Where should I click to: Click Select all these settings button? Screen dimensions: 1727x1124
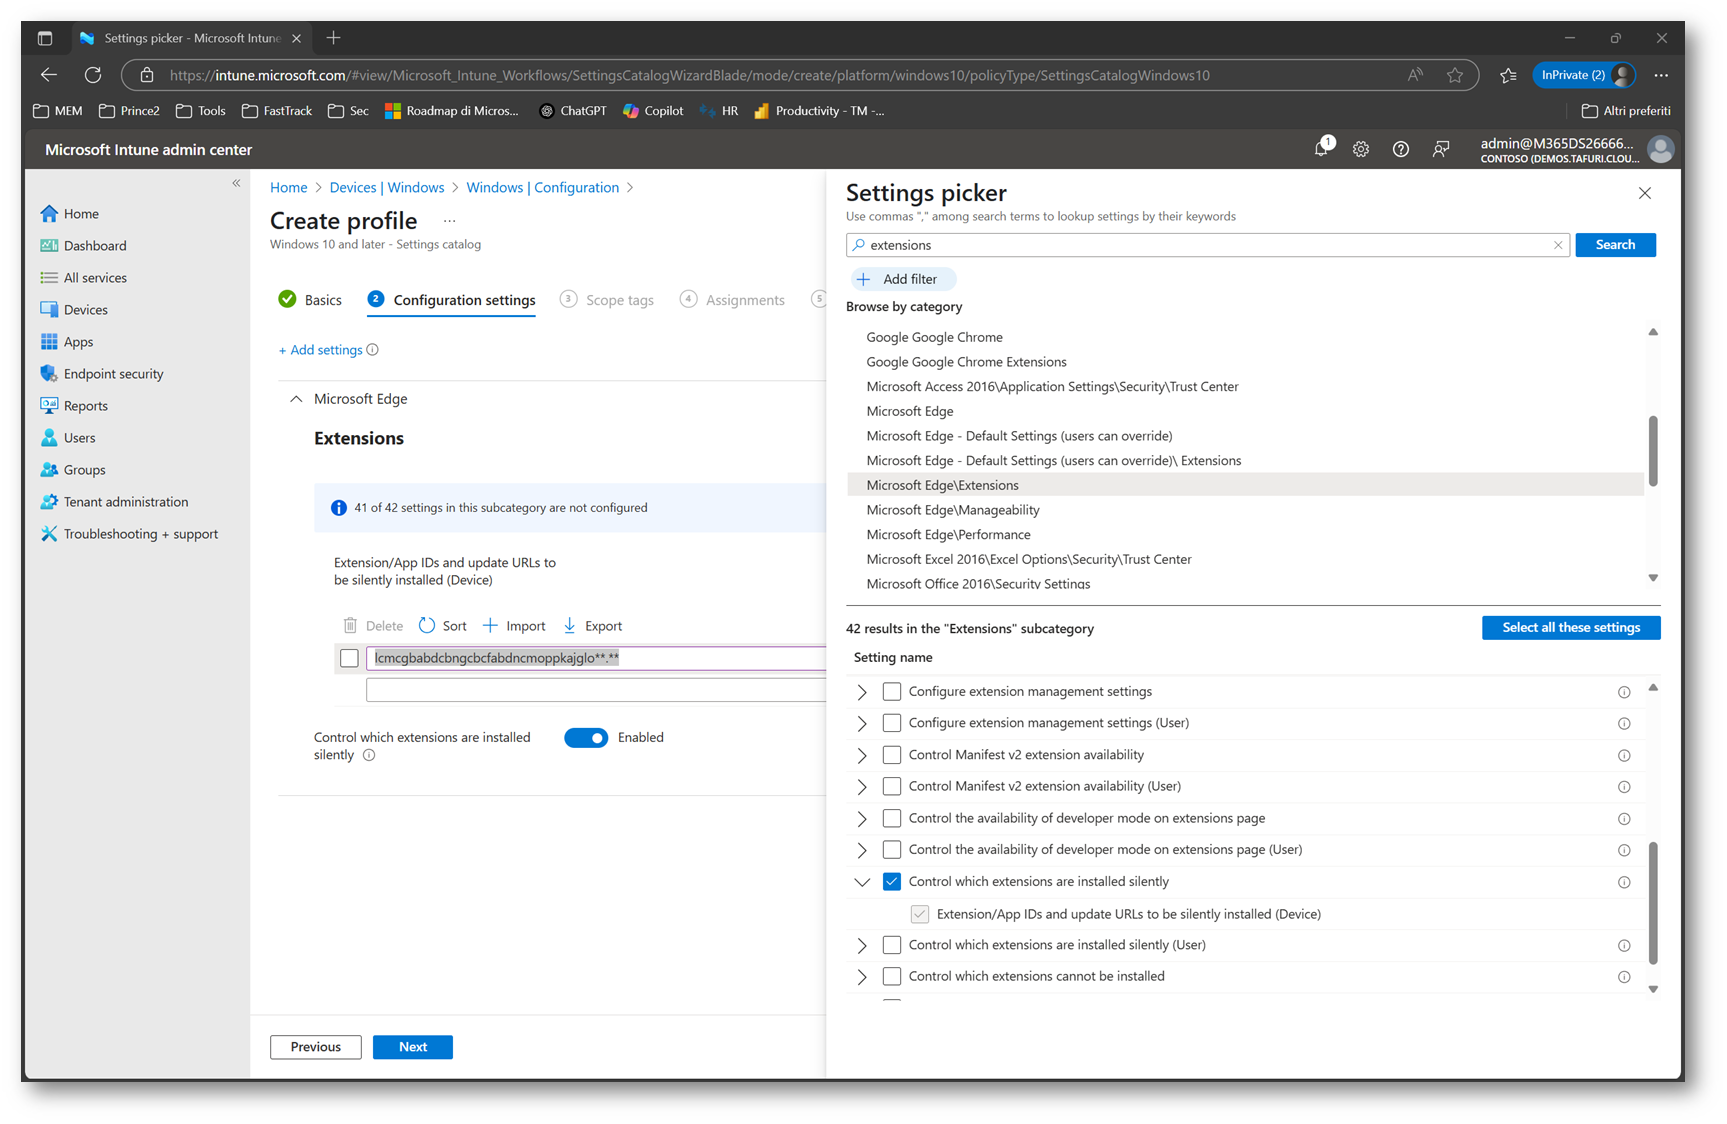[x=1571, y=628]
